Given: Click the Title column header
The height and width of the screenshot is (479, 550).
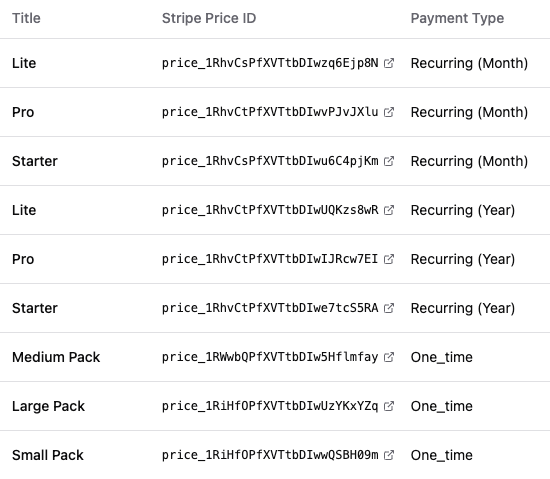Looking at the screenshot, I should (x=26, y=18).
